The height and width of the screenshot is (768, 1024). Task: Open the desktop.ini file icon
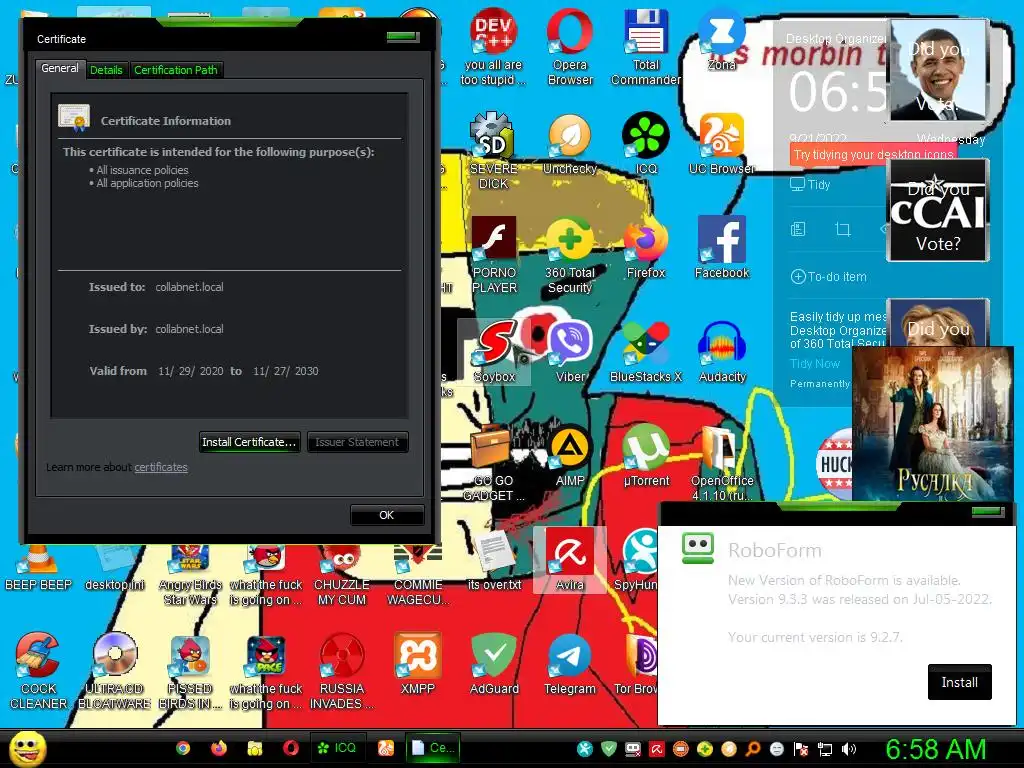[x=114, y=568]
